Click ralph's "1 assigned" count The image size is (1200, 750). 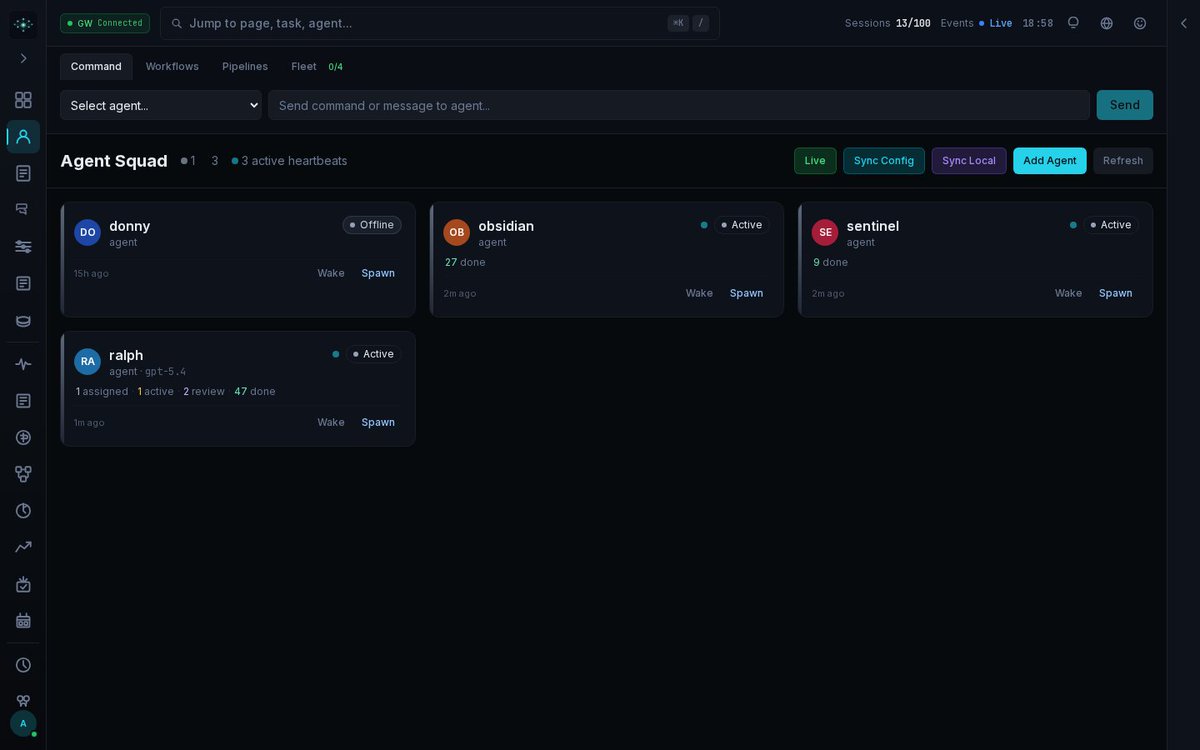102,391
